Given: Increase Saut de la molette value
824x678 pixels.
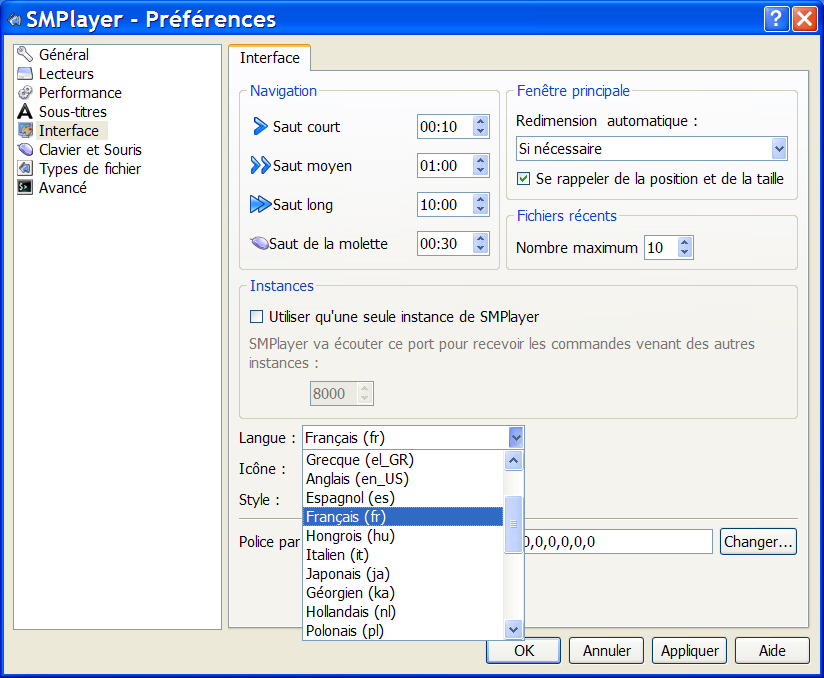Looking at the screenshot, I should (x=480, y=238).
